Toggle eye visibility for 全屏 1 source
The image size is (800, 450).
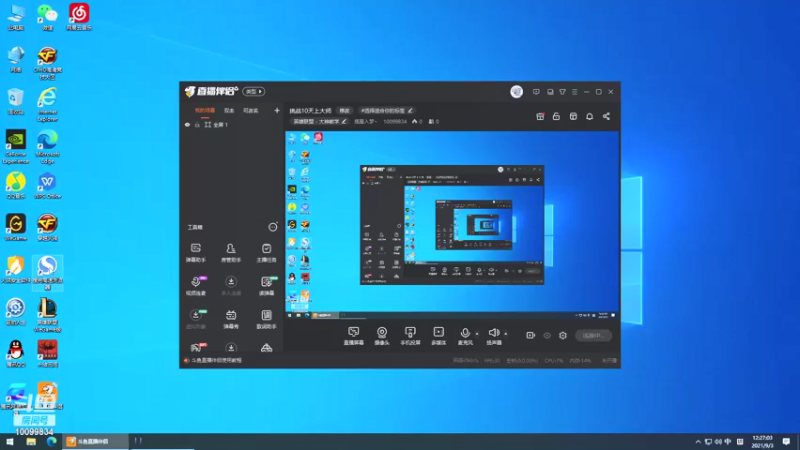coord(187,125)
